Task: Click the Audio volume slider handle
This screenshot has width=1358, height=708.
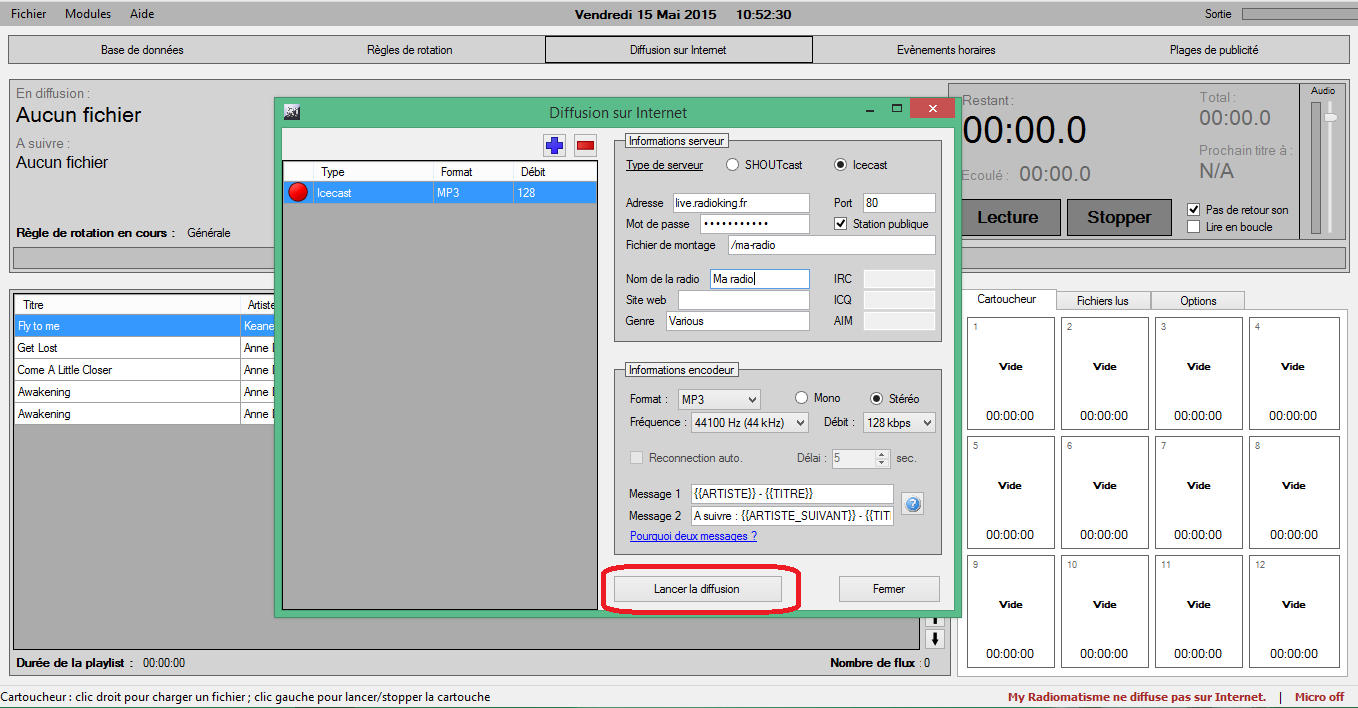Action: (x=1330, y=118)
